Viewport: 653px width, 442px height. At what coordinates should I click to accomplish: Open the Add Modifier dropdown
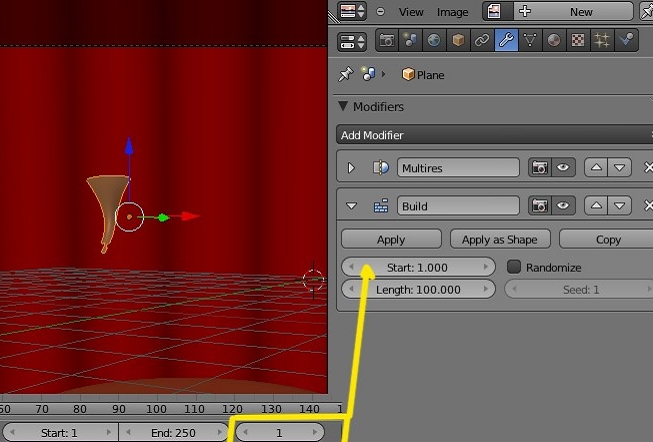[495, 135]
